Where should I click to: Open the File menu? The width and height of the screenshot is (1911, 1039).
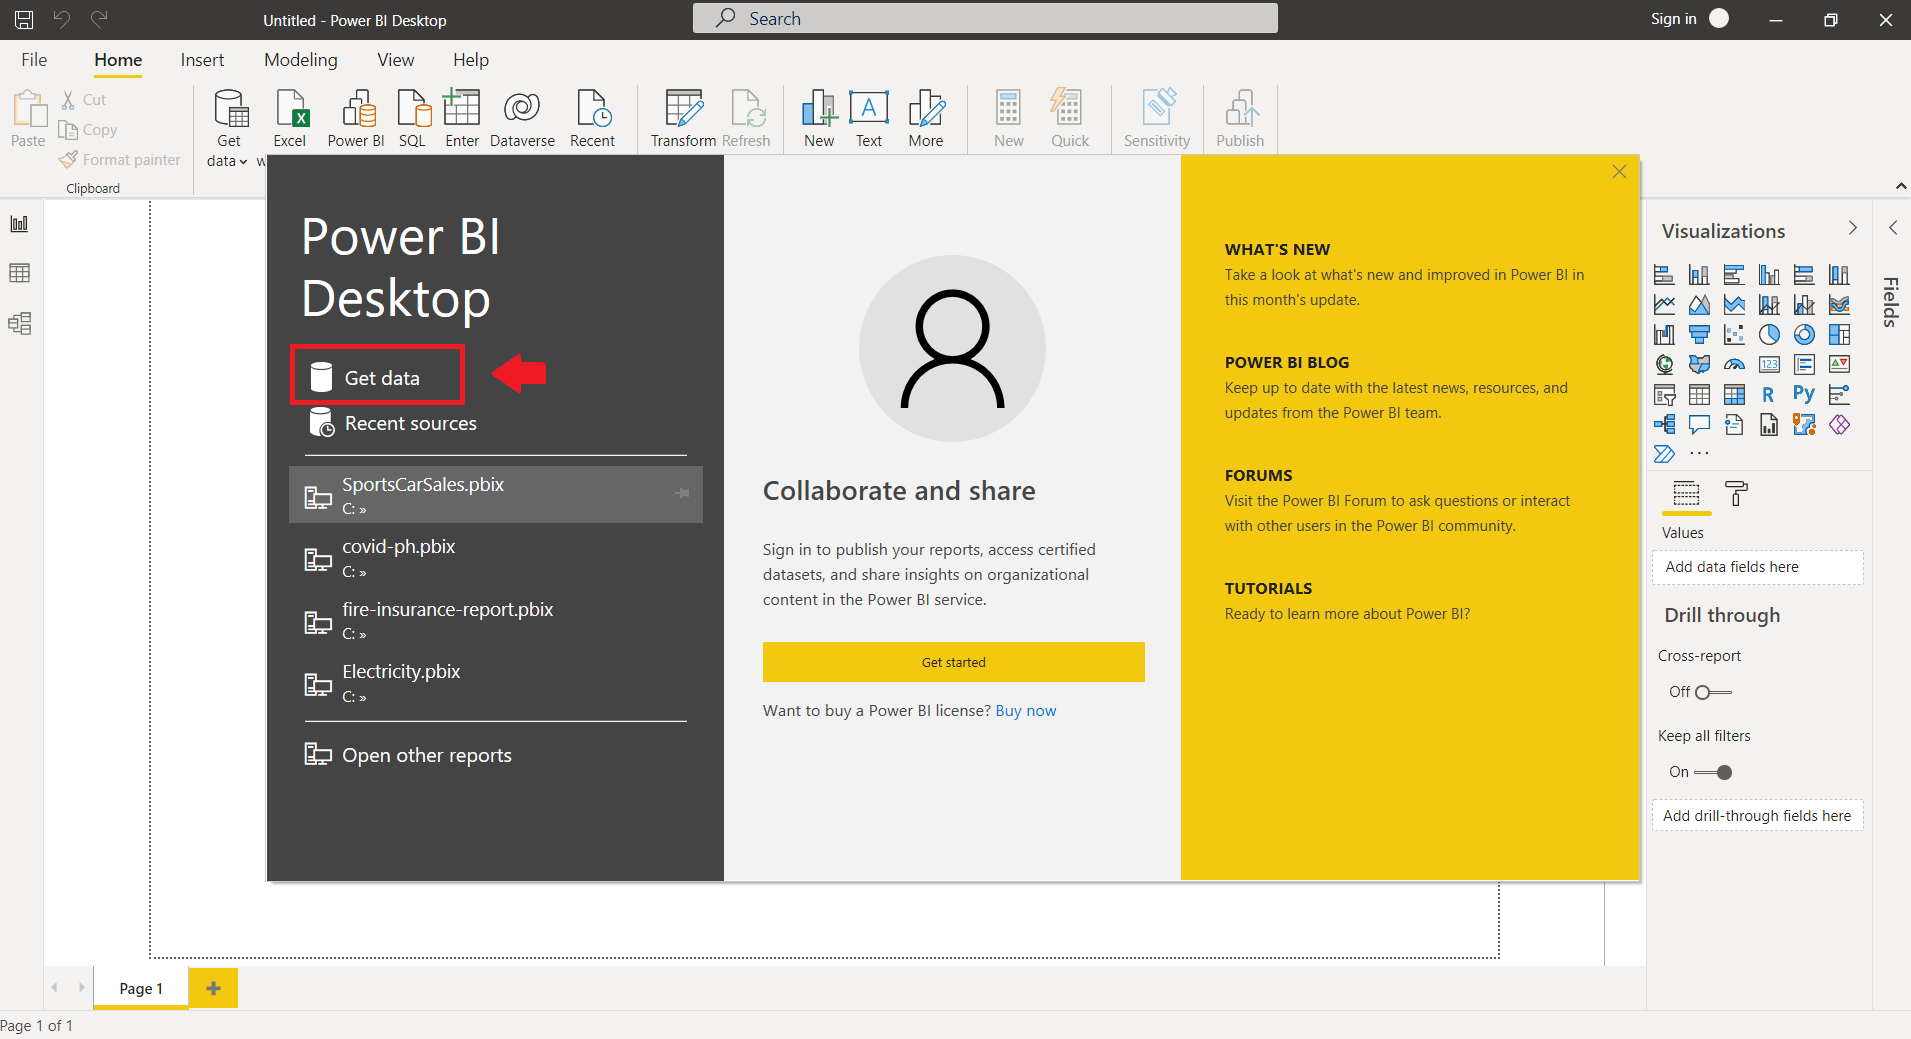34,60
